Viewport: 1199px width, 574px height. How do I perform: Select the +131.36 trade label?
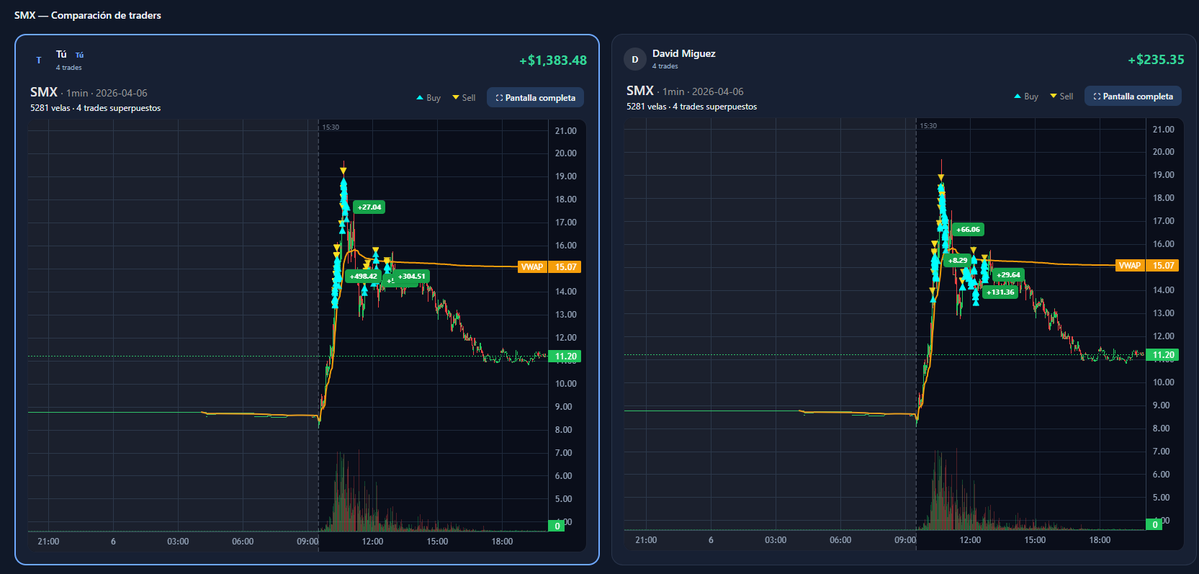(x=1000, y=292)
